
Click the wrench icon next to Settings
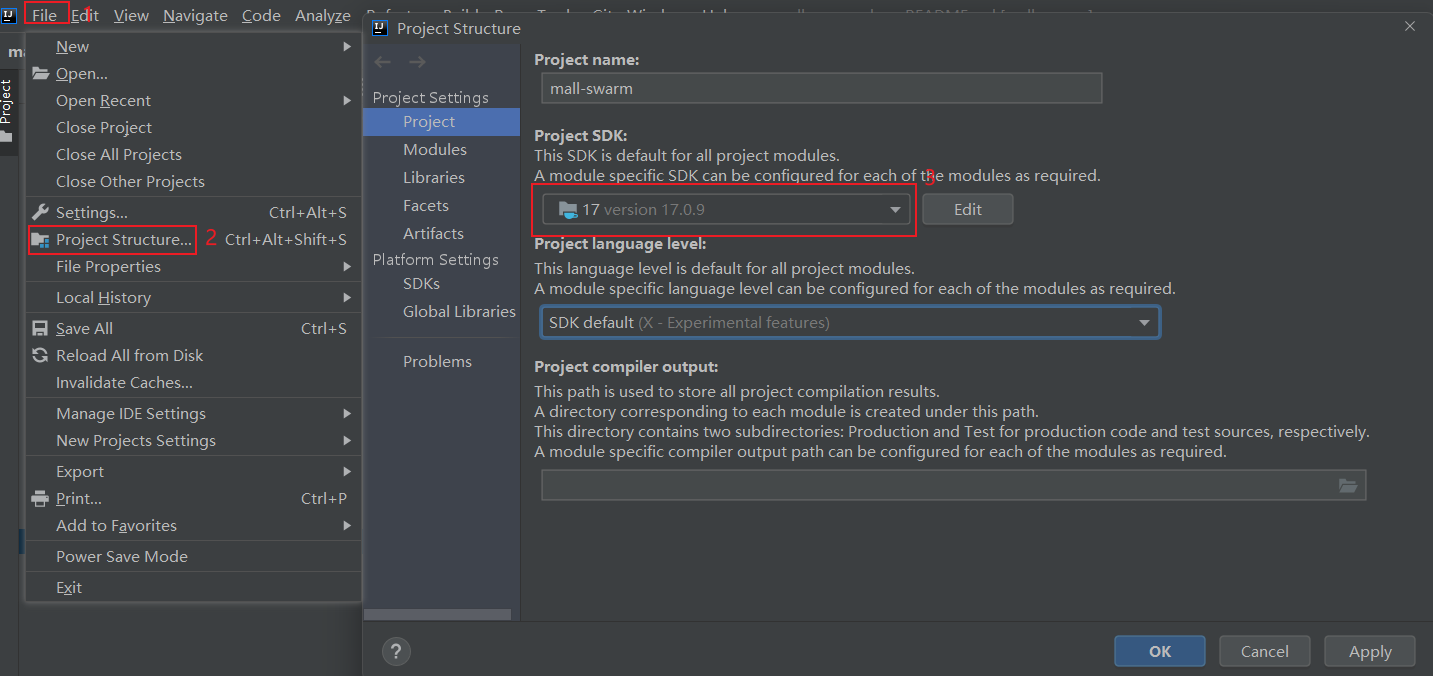click(40, 212)
